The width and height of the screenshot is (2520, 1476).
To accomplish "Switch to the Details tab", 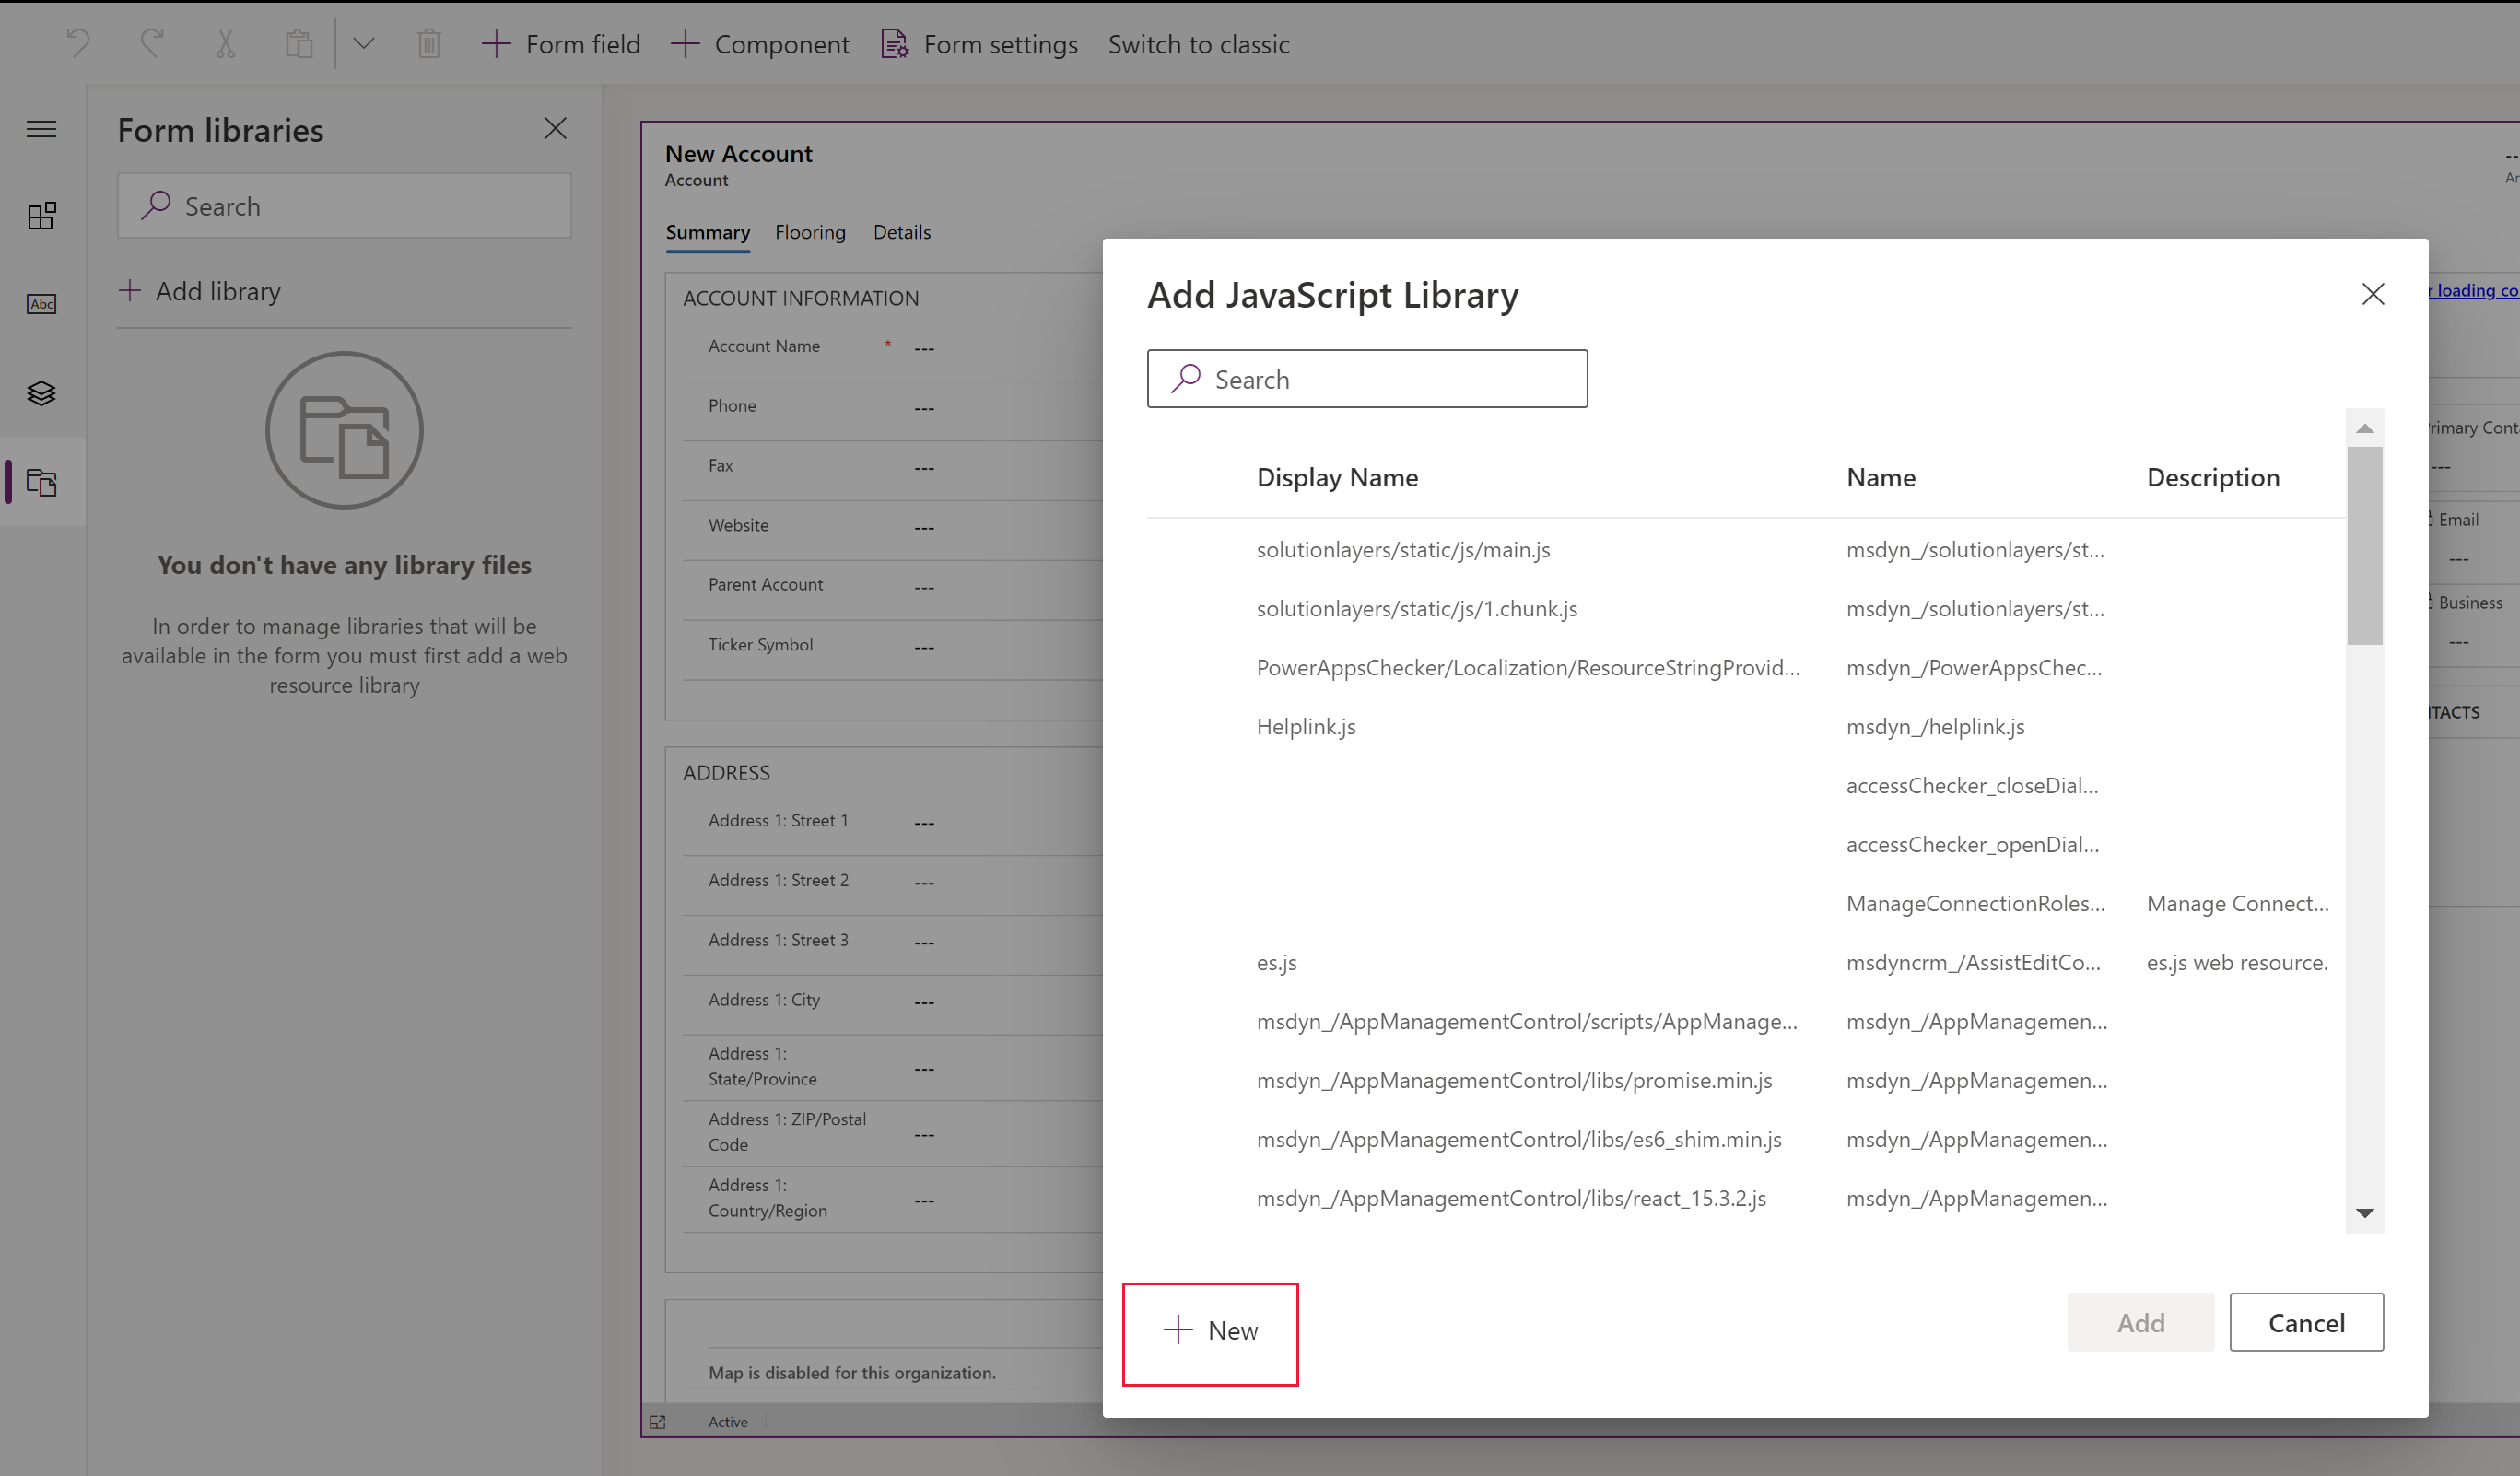I will pos(901,230).
